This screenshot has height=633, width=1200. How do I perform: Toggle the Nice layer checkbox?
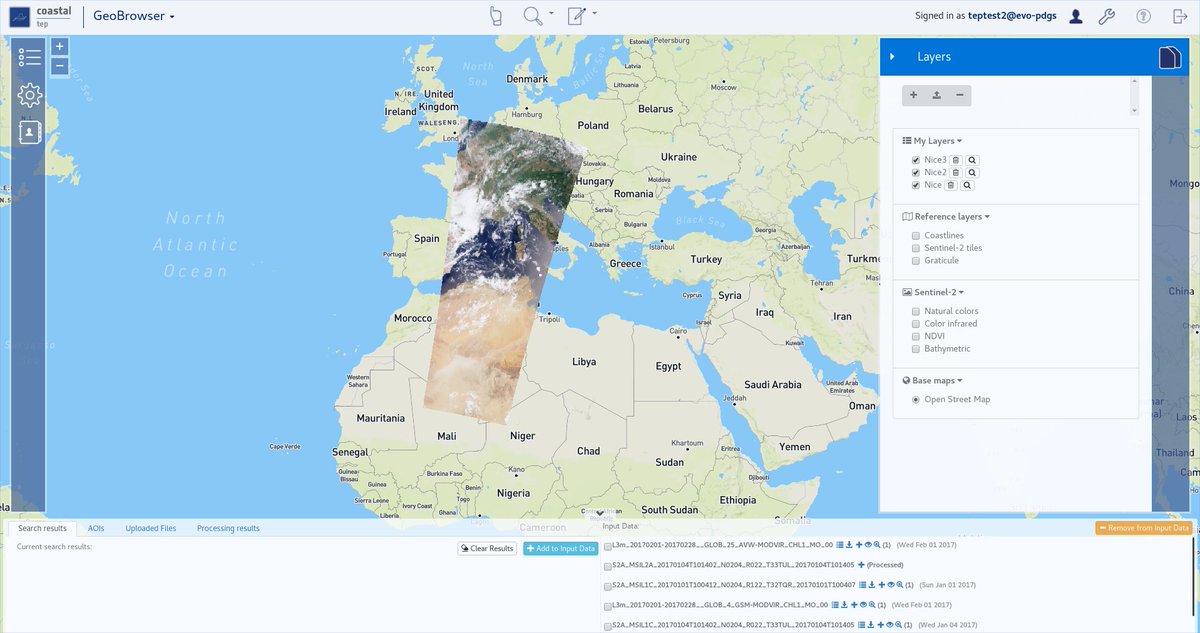916,185
